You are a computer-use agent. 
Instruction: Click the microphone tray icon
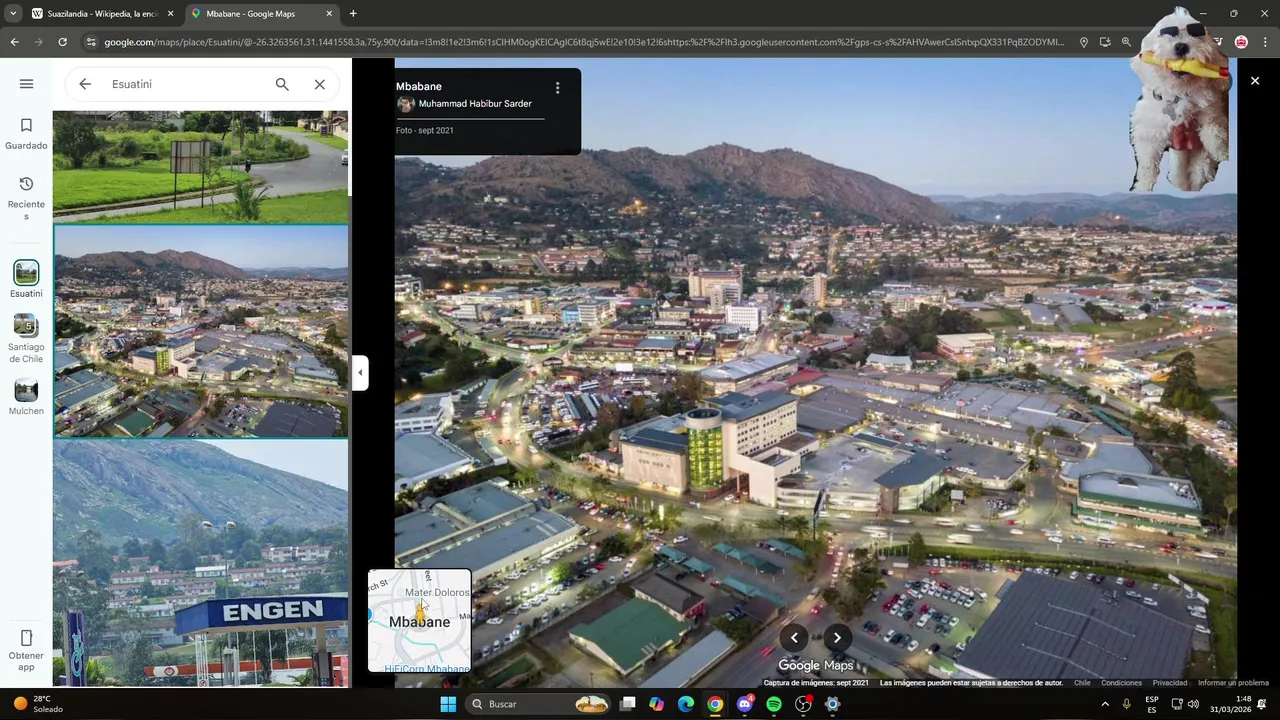point(1127,704)
